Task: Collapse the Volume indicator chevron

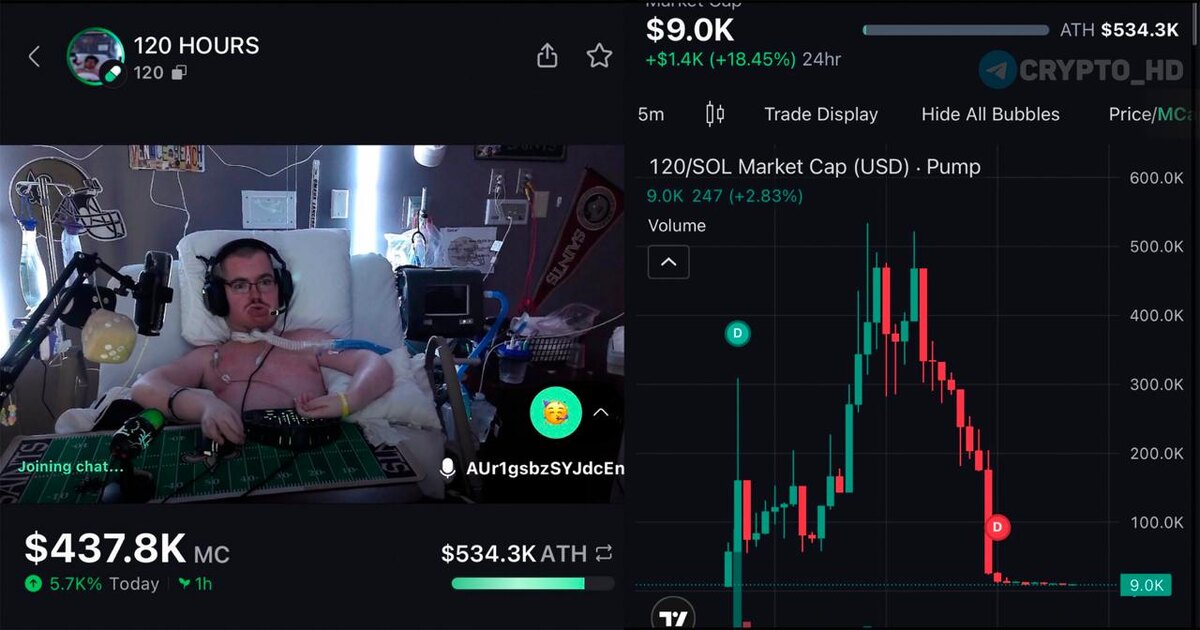Action: click(668, 263)
